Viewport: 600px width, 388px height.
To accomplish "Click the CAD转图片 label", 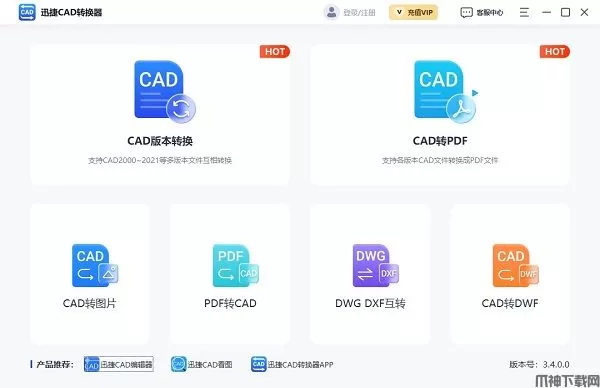I will coord(90,303).
